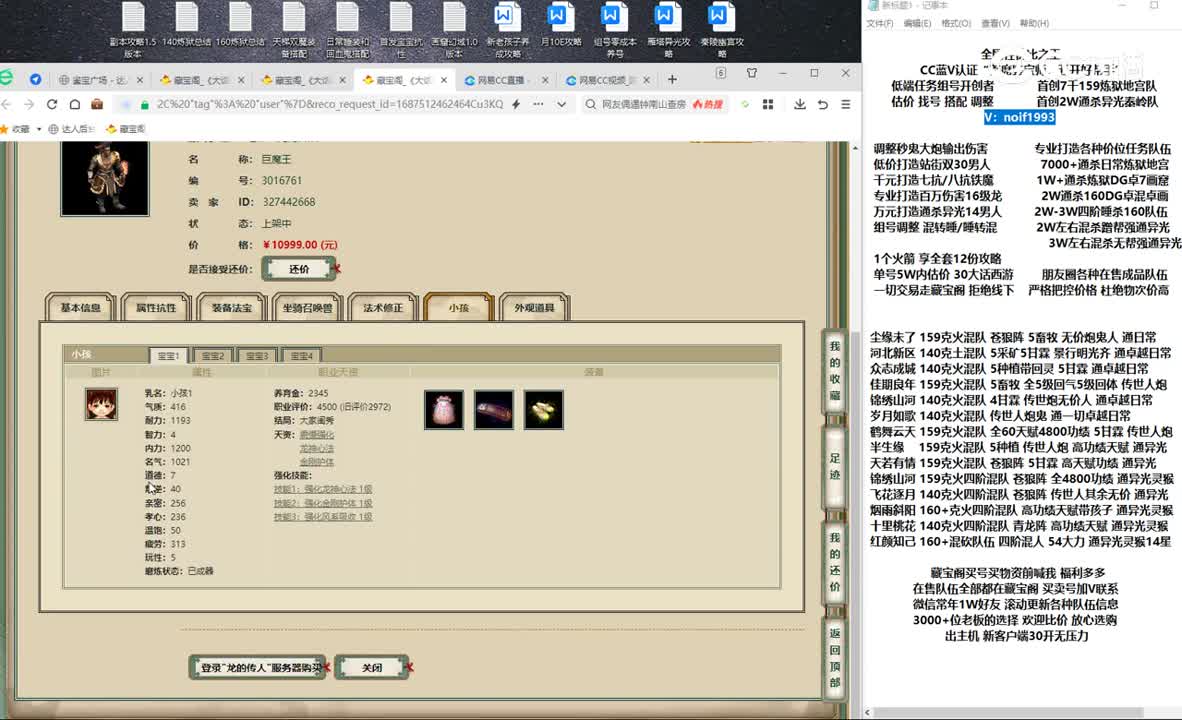
Task: Open the 月10E攻略 Word document icon
Action: pos(560,24)
